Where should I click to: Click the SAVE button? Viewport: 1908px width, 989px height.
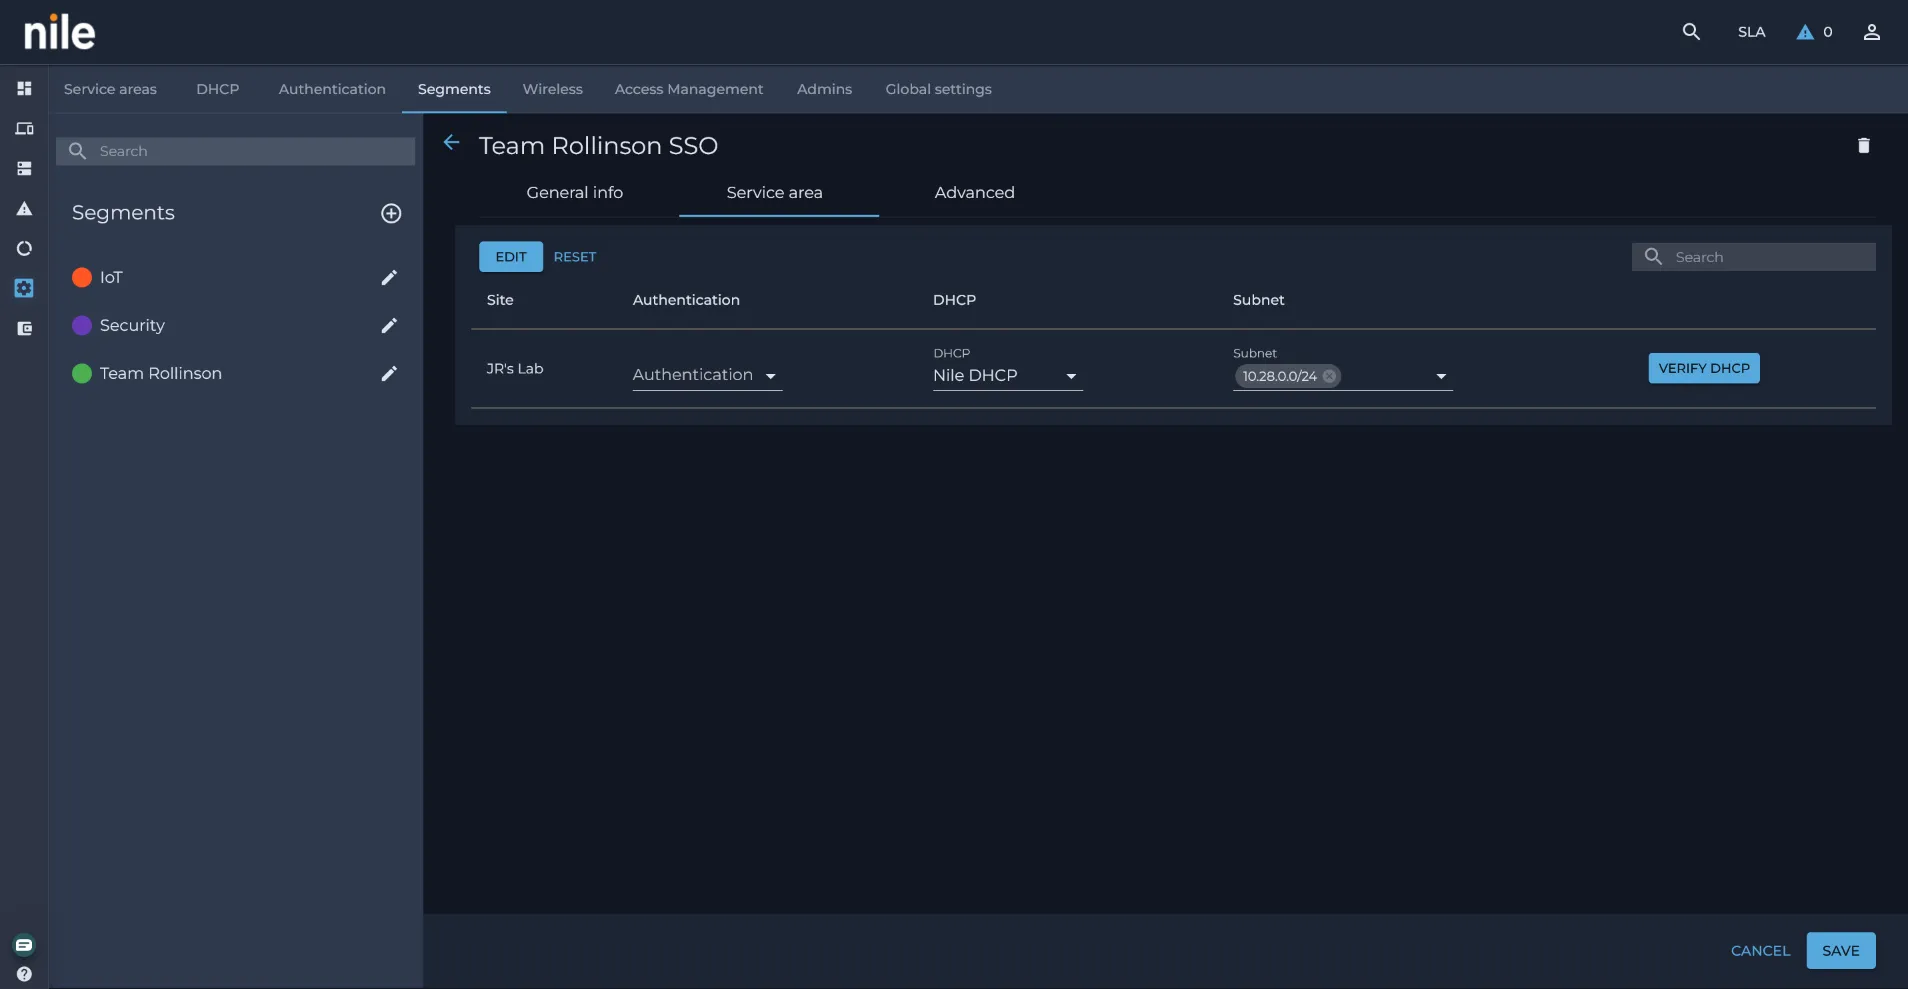tap(1841, 951)
